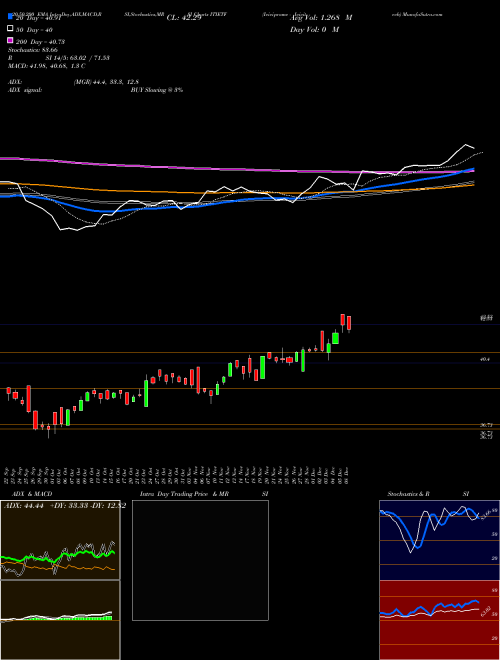The image size is (500, 660).
Task: Click the Day Vol: 0 M label
Action: pyautogui.click(x=314, y=29)
